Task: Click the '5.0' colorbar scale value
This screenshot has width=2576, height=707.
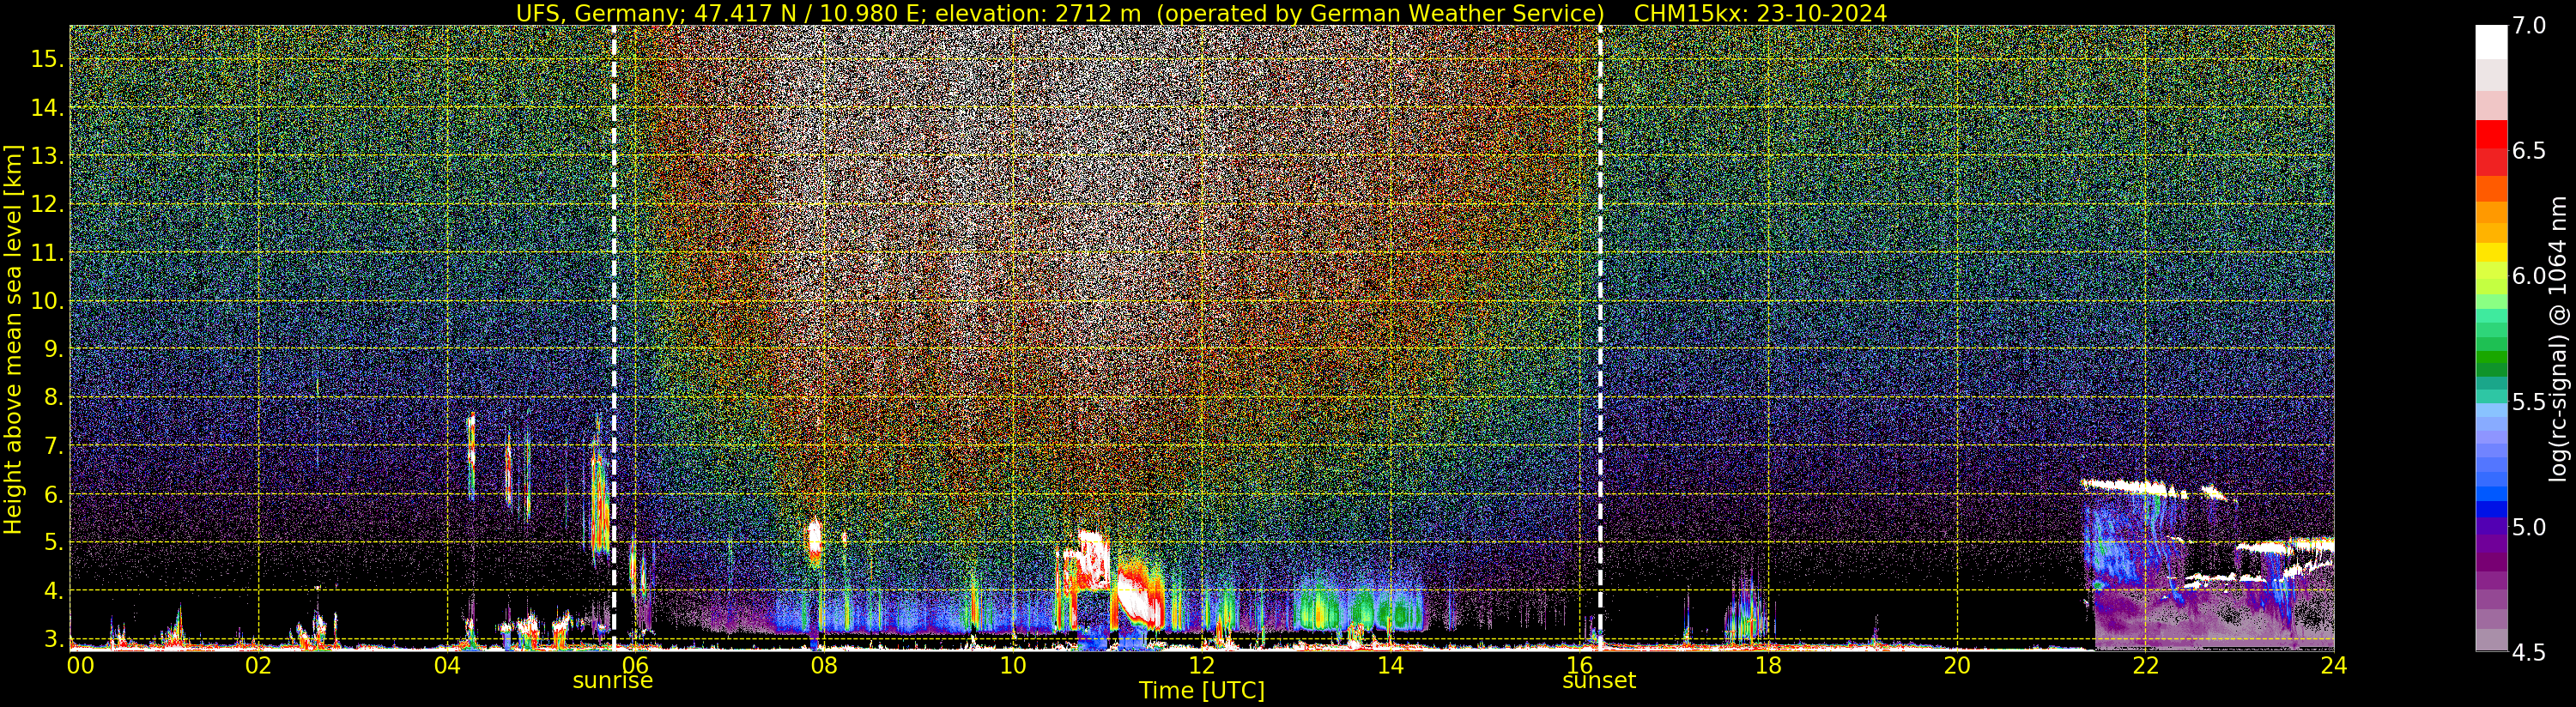Action: coord(2529,527)
